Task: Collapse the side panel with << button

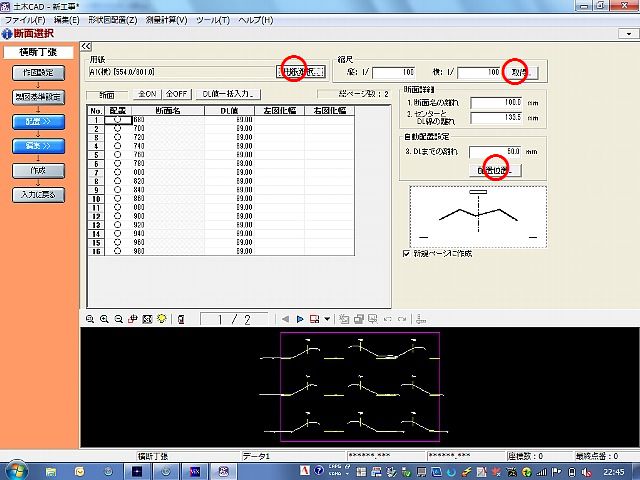Action: [86, 47]
